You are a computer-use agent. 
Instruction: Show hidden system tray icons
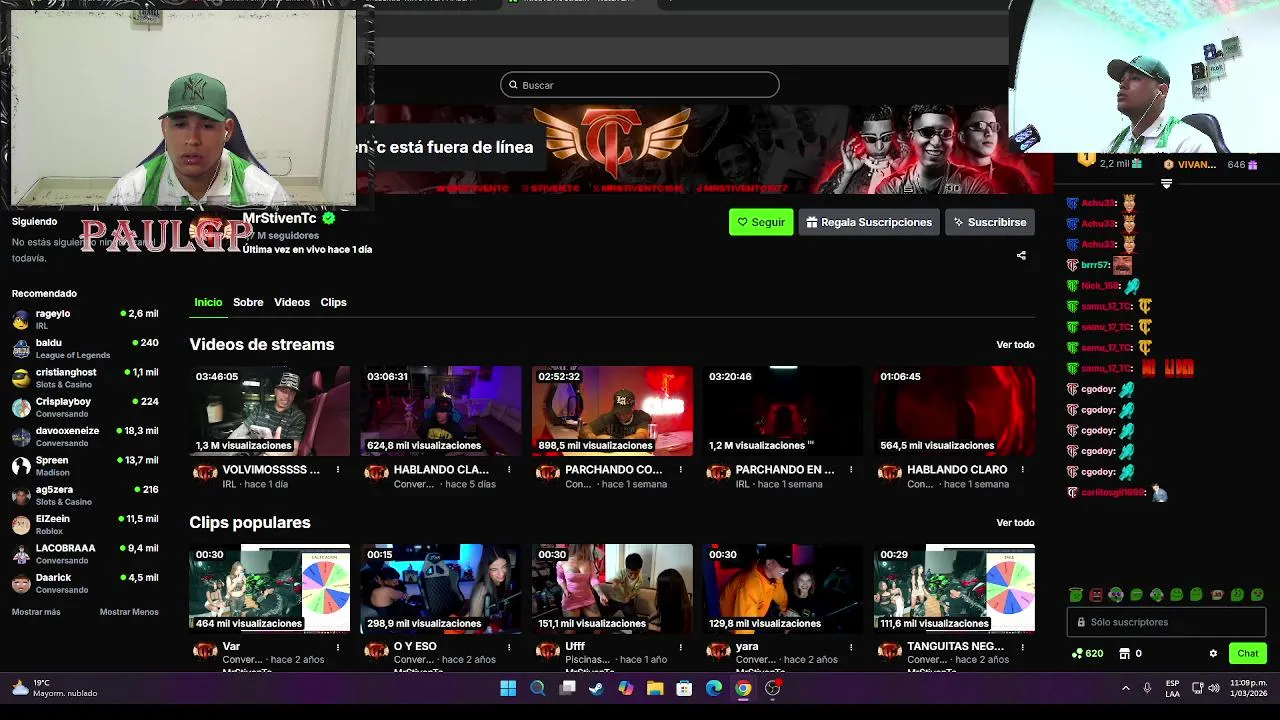coord(1125,688)
